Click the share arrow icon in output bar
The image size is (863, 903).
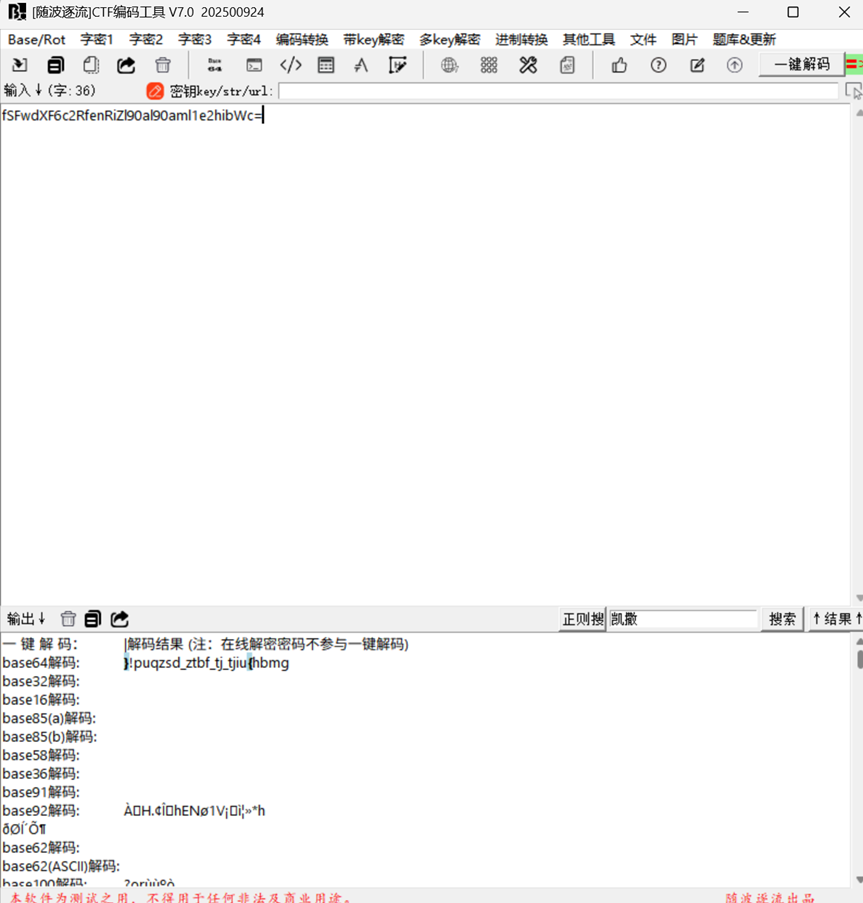(x=120, y=619)
